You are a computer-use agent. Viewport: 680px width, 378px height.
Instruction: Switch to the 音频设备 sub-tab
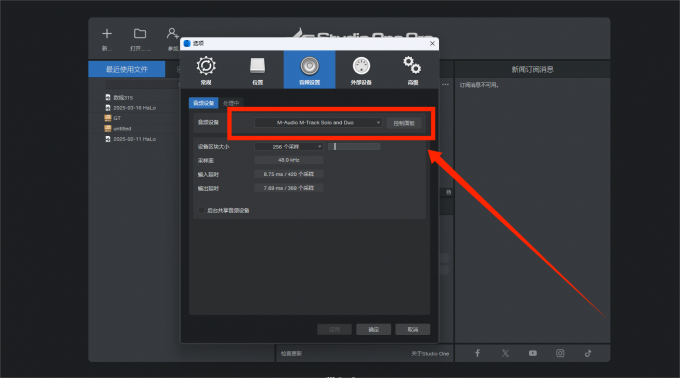click(203, 103)
